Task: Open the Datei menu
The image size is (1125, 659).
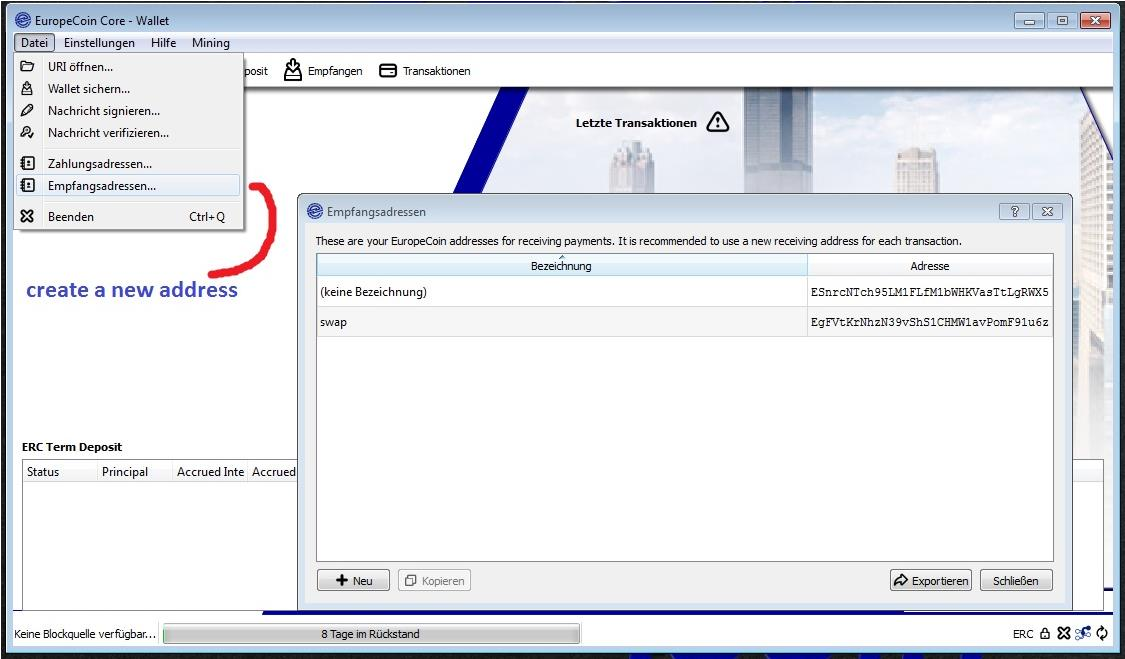Action: pos(34,42)
